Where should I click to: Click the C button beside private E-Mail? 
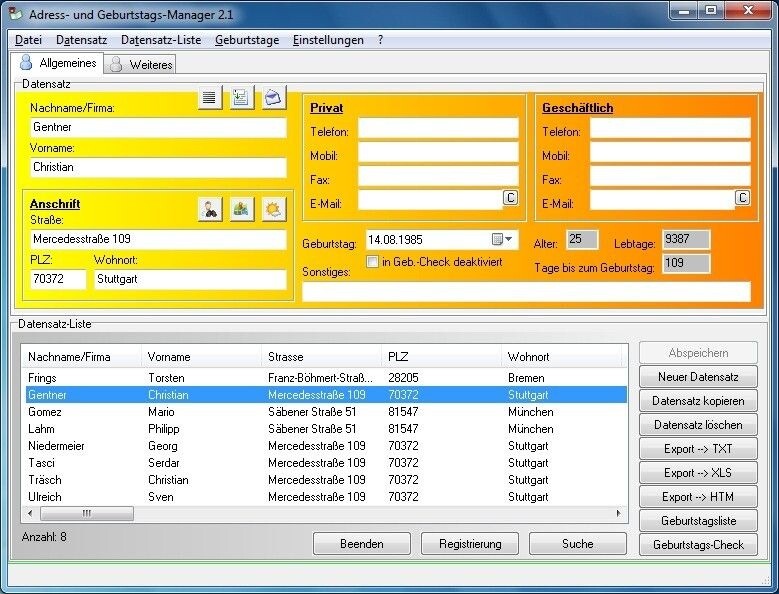coord(510,198)
